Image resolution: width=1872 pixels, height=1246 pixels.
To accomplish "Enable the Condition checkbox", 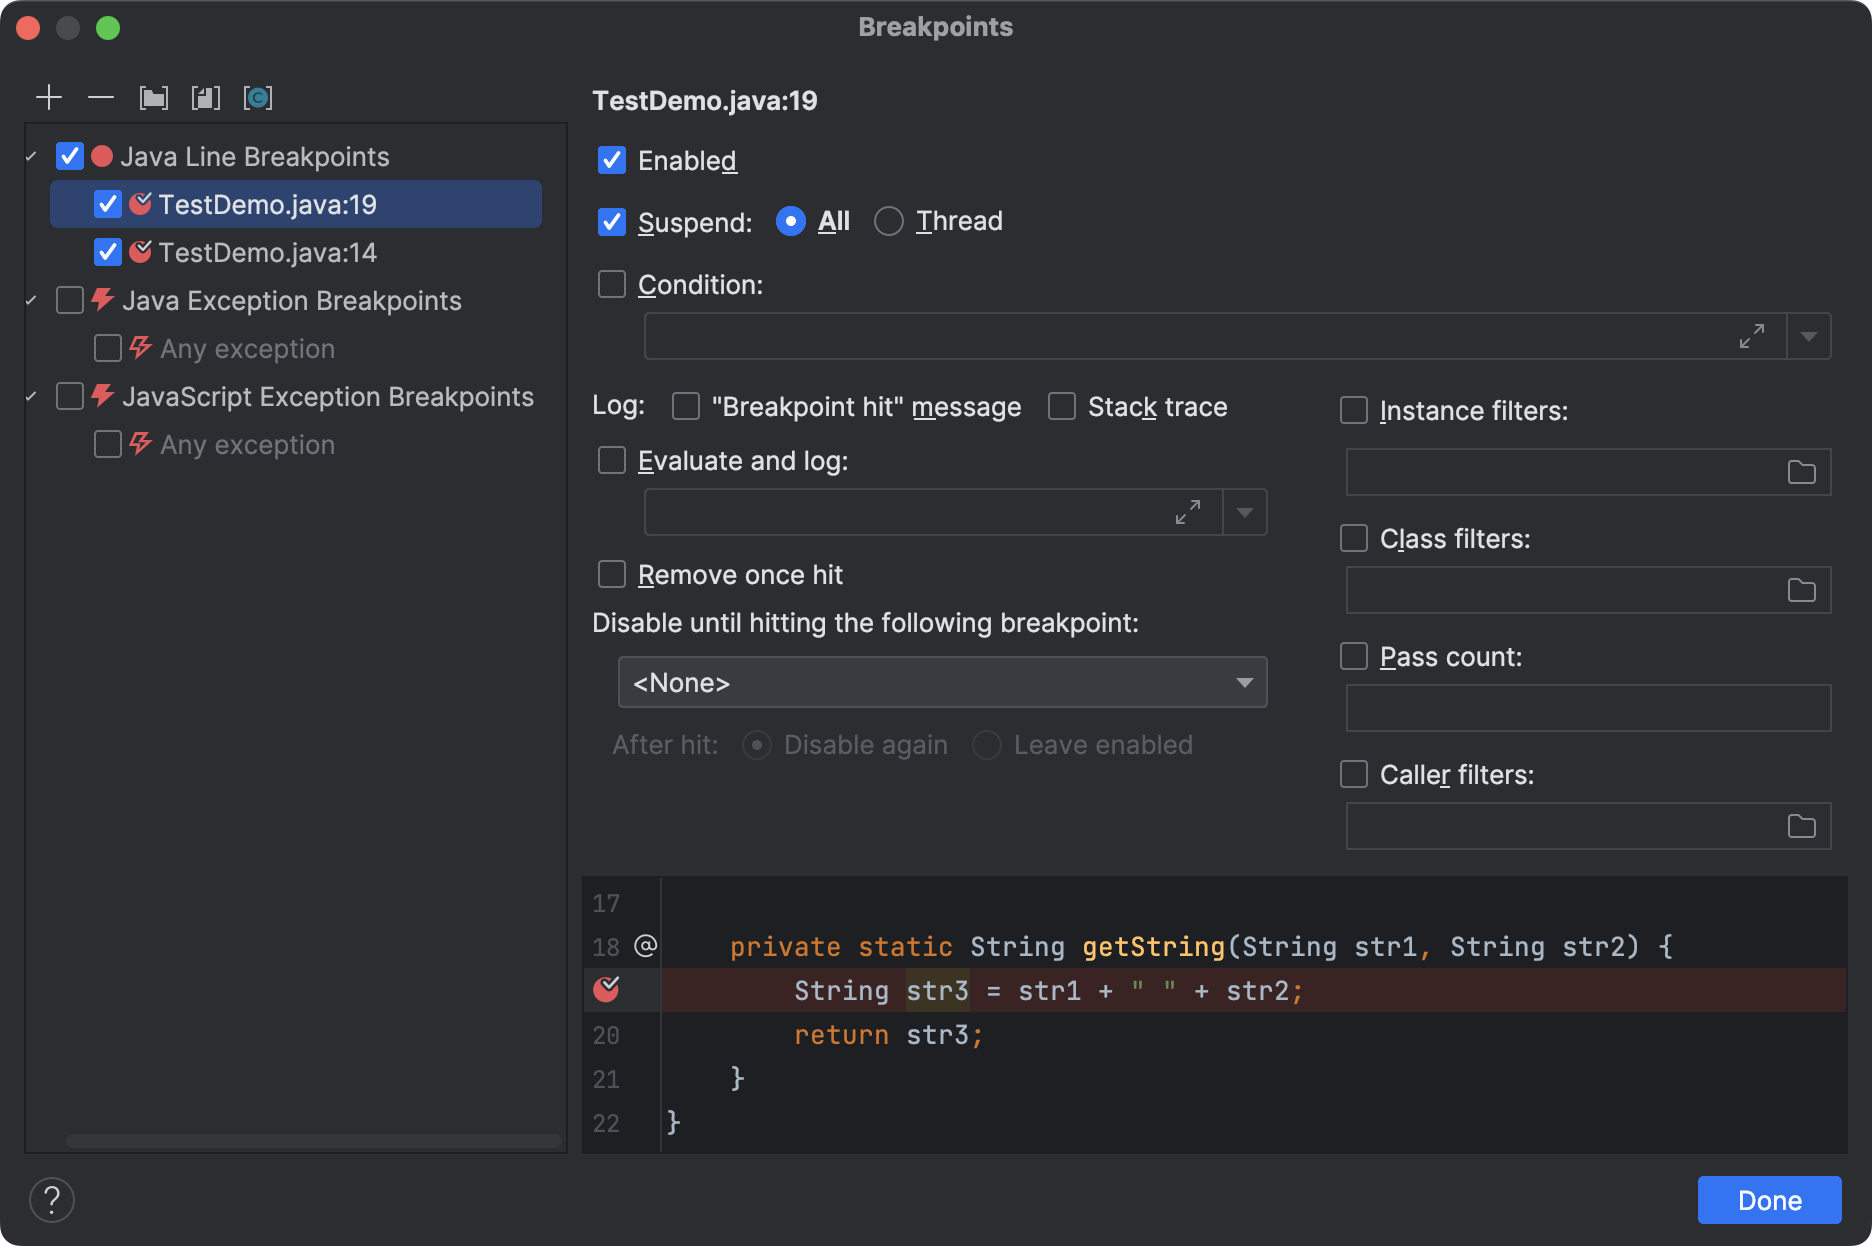I will click(x=612, y=285).
